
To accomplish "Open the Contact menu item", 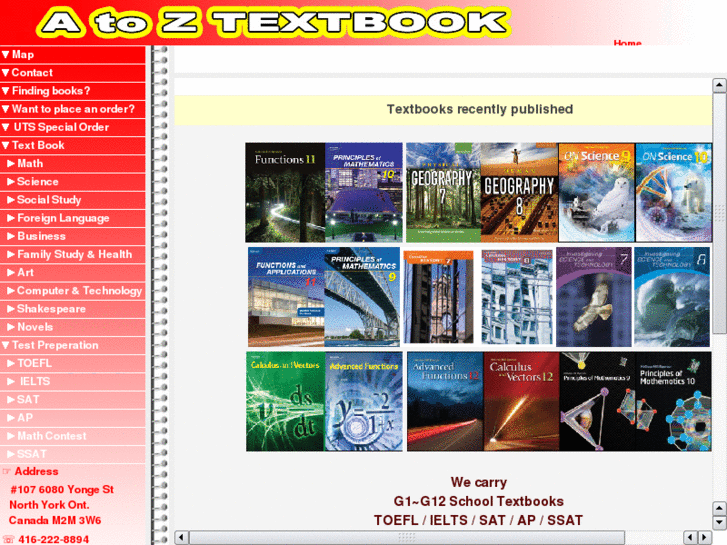I will pos(73,73).
